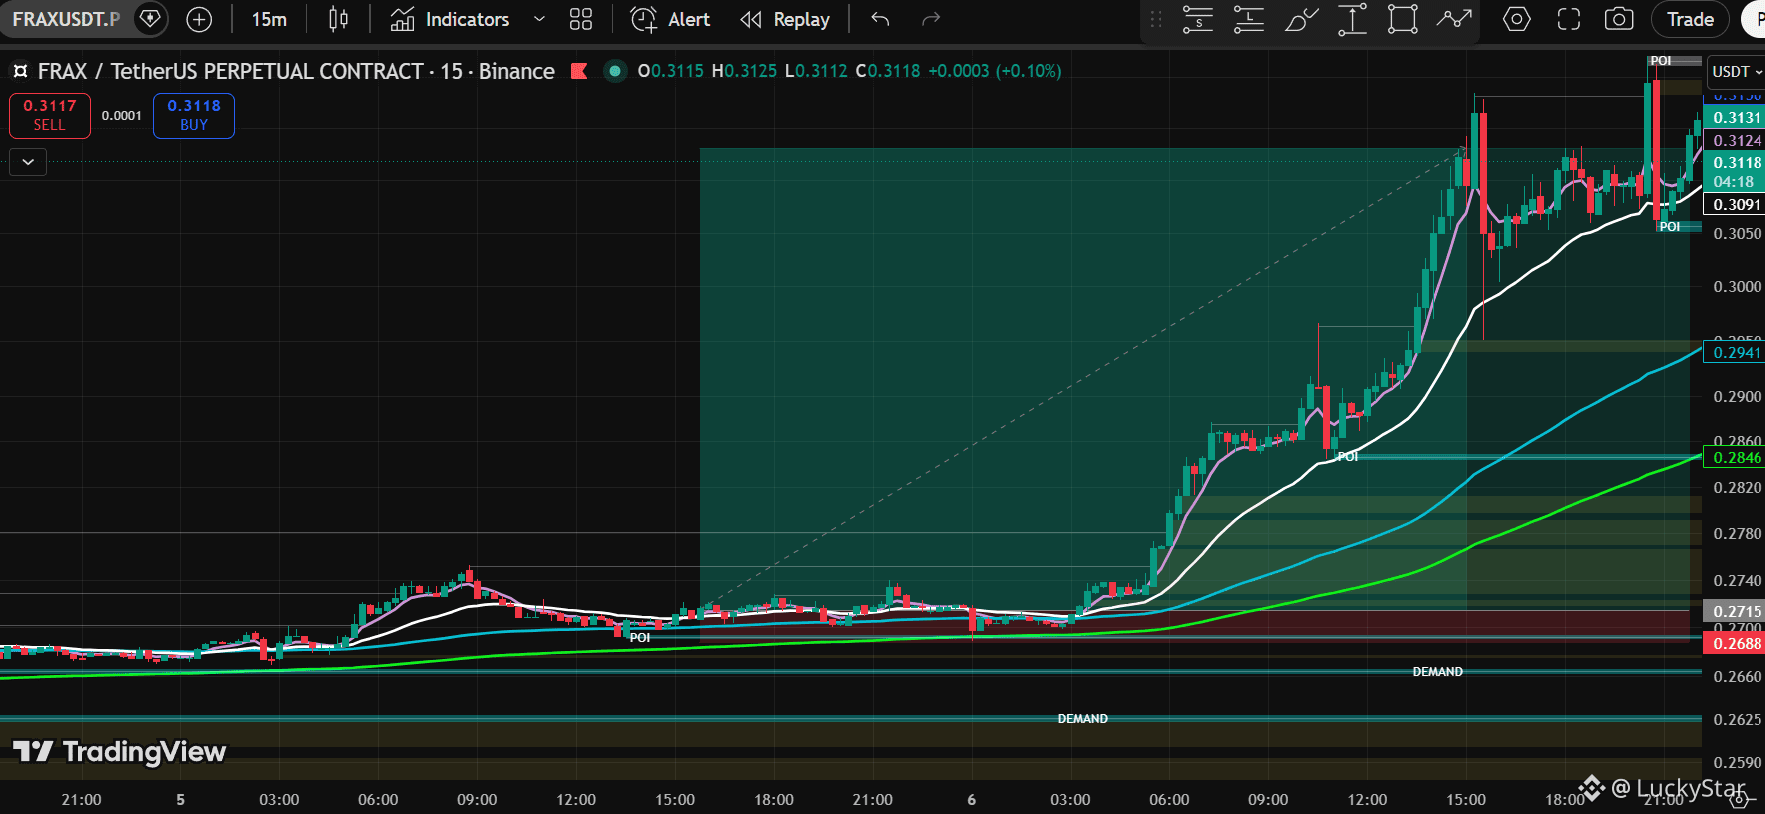The width and height of the screenshot is (1765, 814).
Task: Click the 0.3131 price axis label
Action: (1736, 117)
